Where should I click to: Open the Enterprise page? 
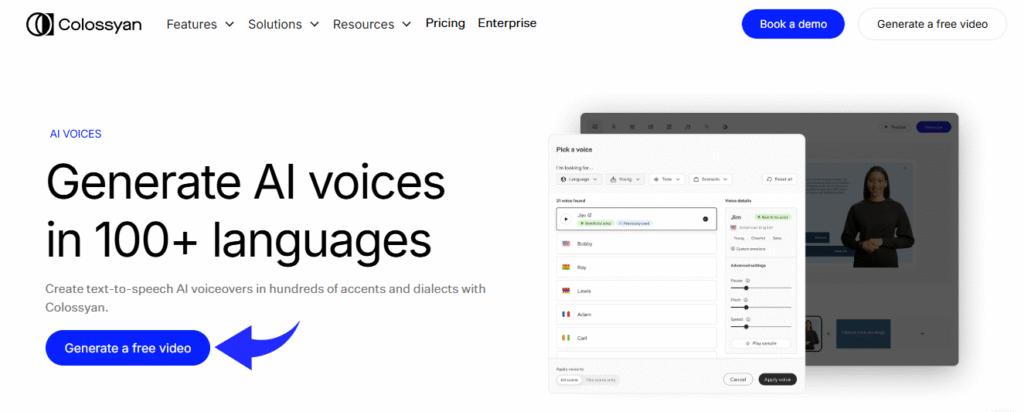(x=507, y=24)
